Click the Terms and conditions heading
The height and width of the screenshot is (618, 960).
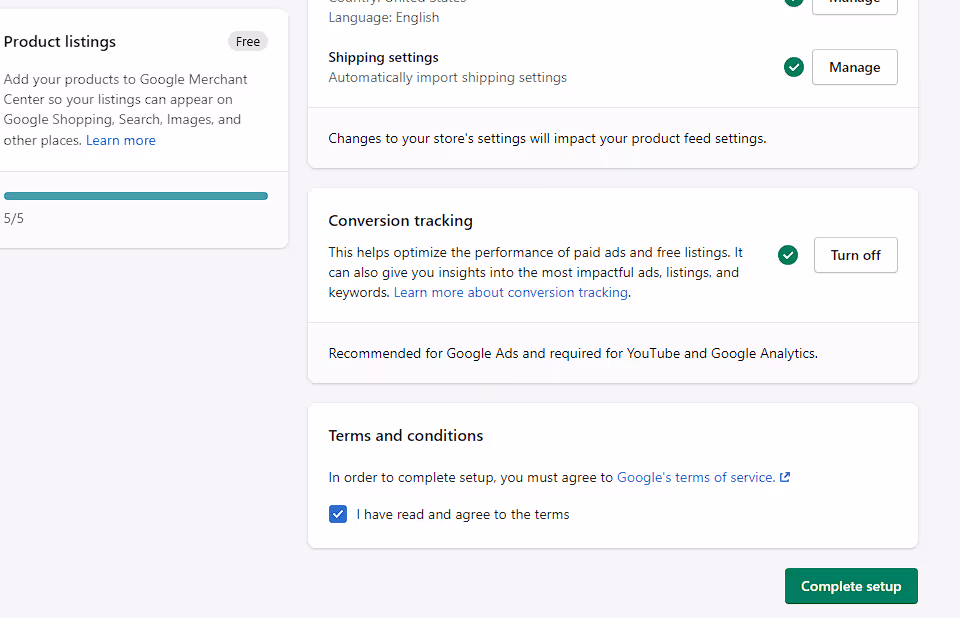[x=406, y=435]
